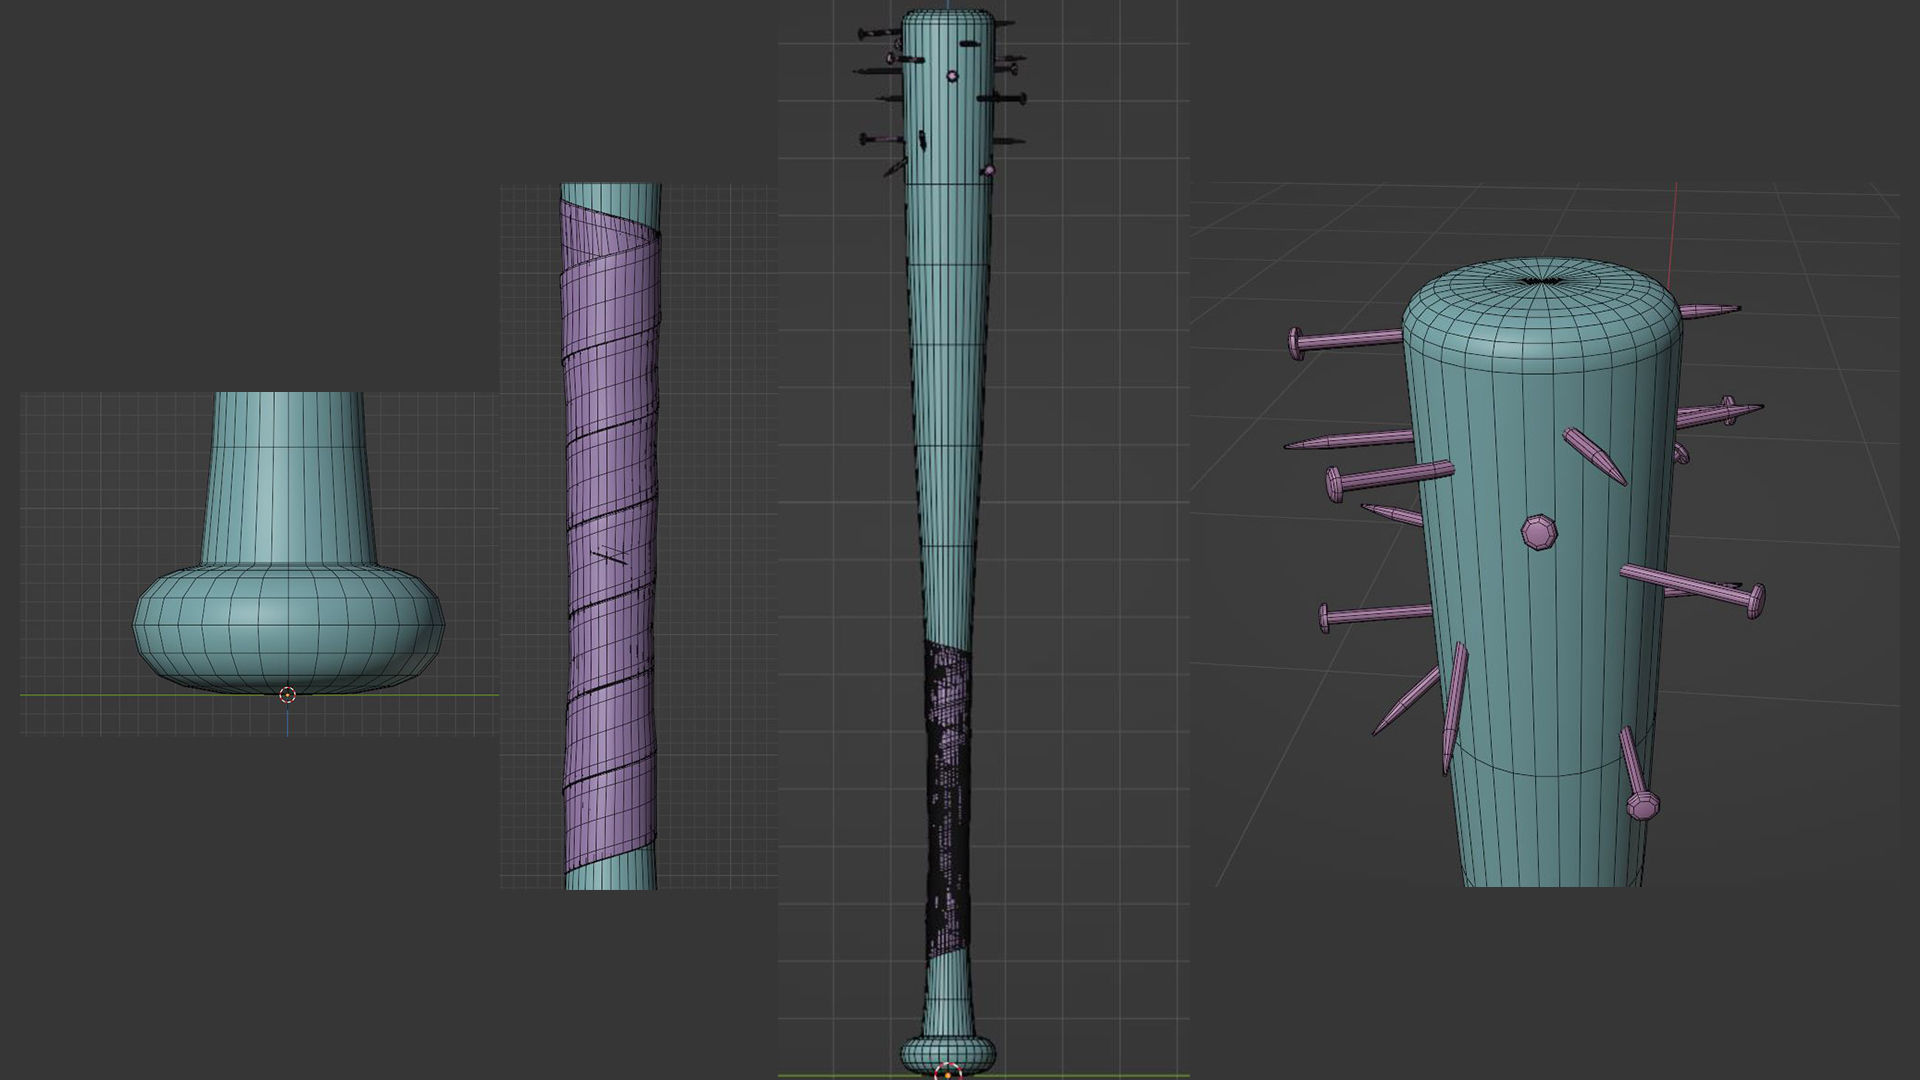Select the dark grip tape on the full bat

coord(948,798)
